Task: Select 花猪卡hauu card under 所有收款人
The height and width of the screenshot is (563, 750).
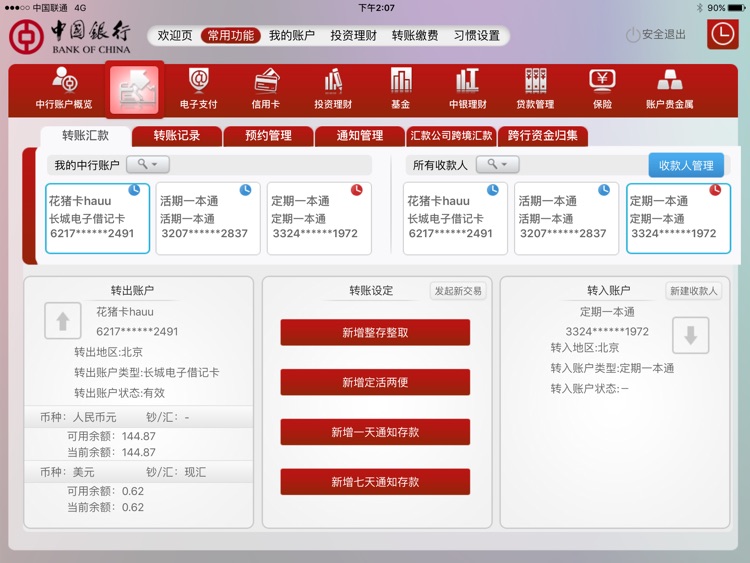Action: coord(455,218)
